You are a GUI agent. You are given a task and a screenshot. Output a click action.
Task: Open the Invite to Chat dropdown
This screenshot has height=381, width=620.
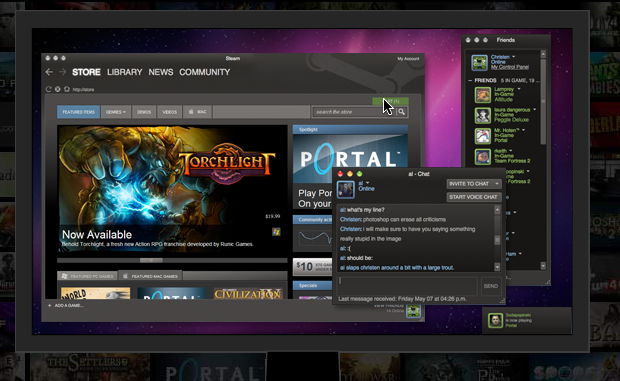474,184
